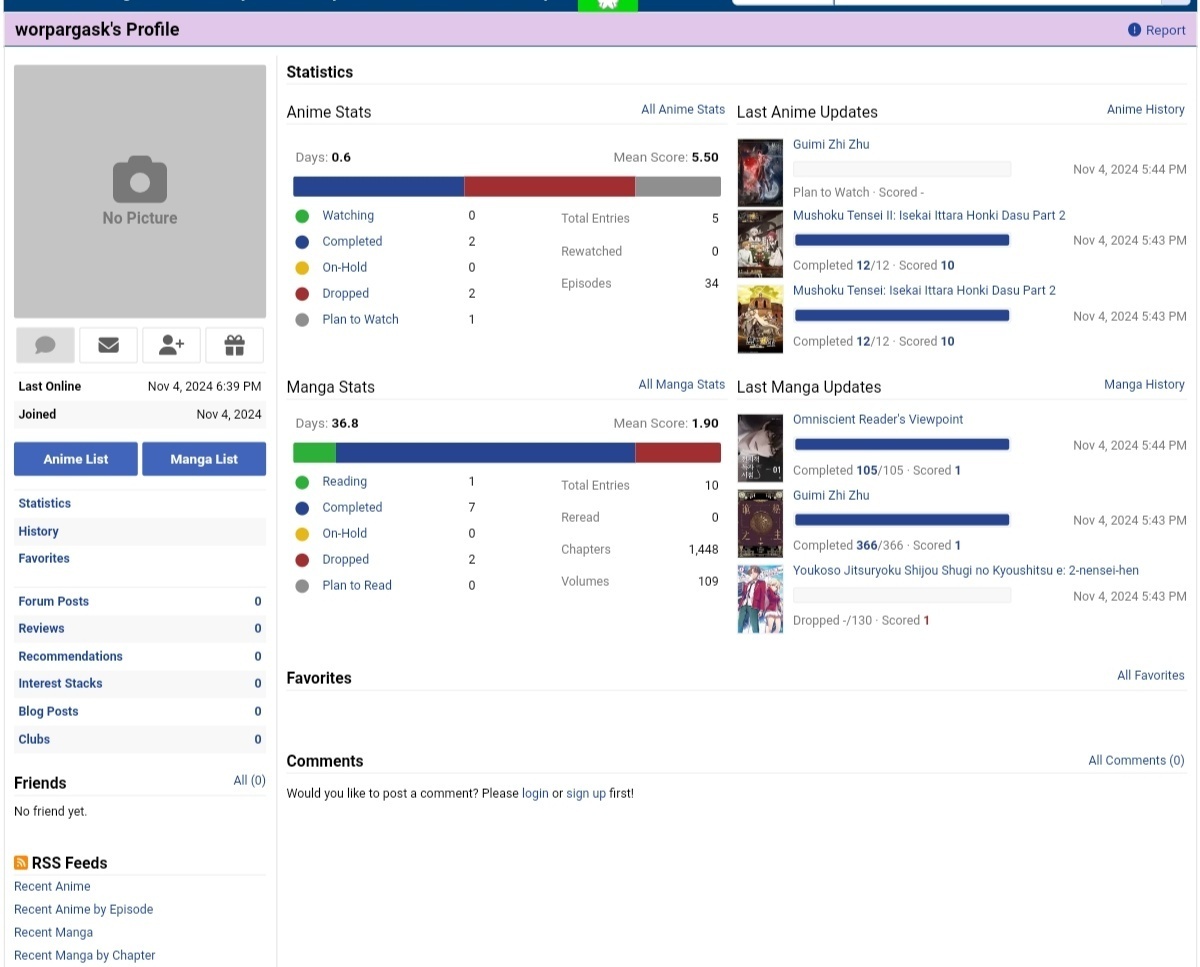
Task: Click the Report icon link
Action: click(1134, 30)
